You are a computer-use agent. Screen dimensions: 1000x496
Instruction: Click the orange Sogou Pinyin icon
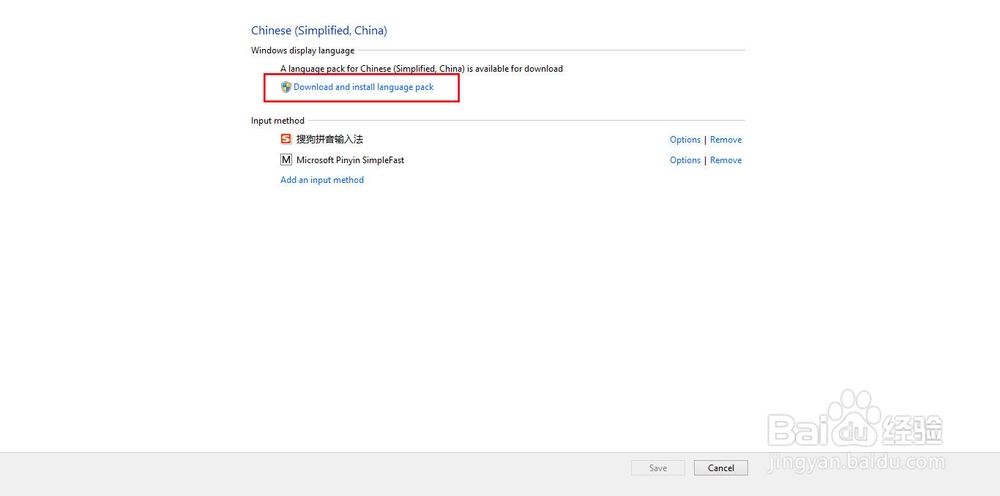[286, 139]
